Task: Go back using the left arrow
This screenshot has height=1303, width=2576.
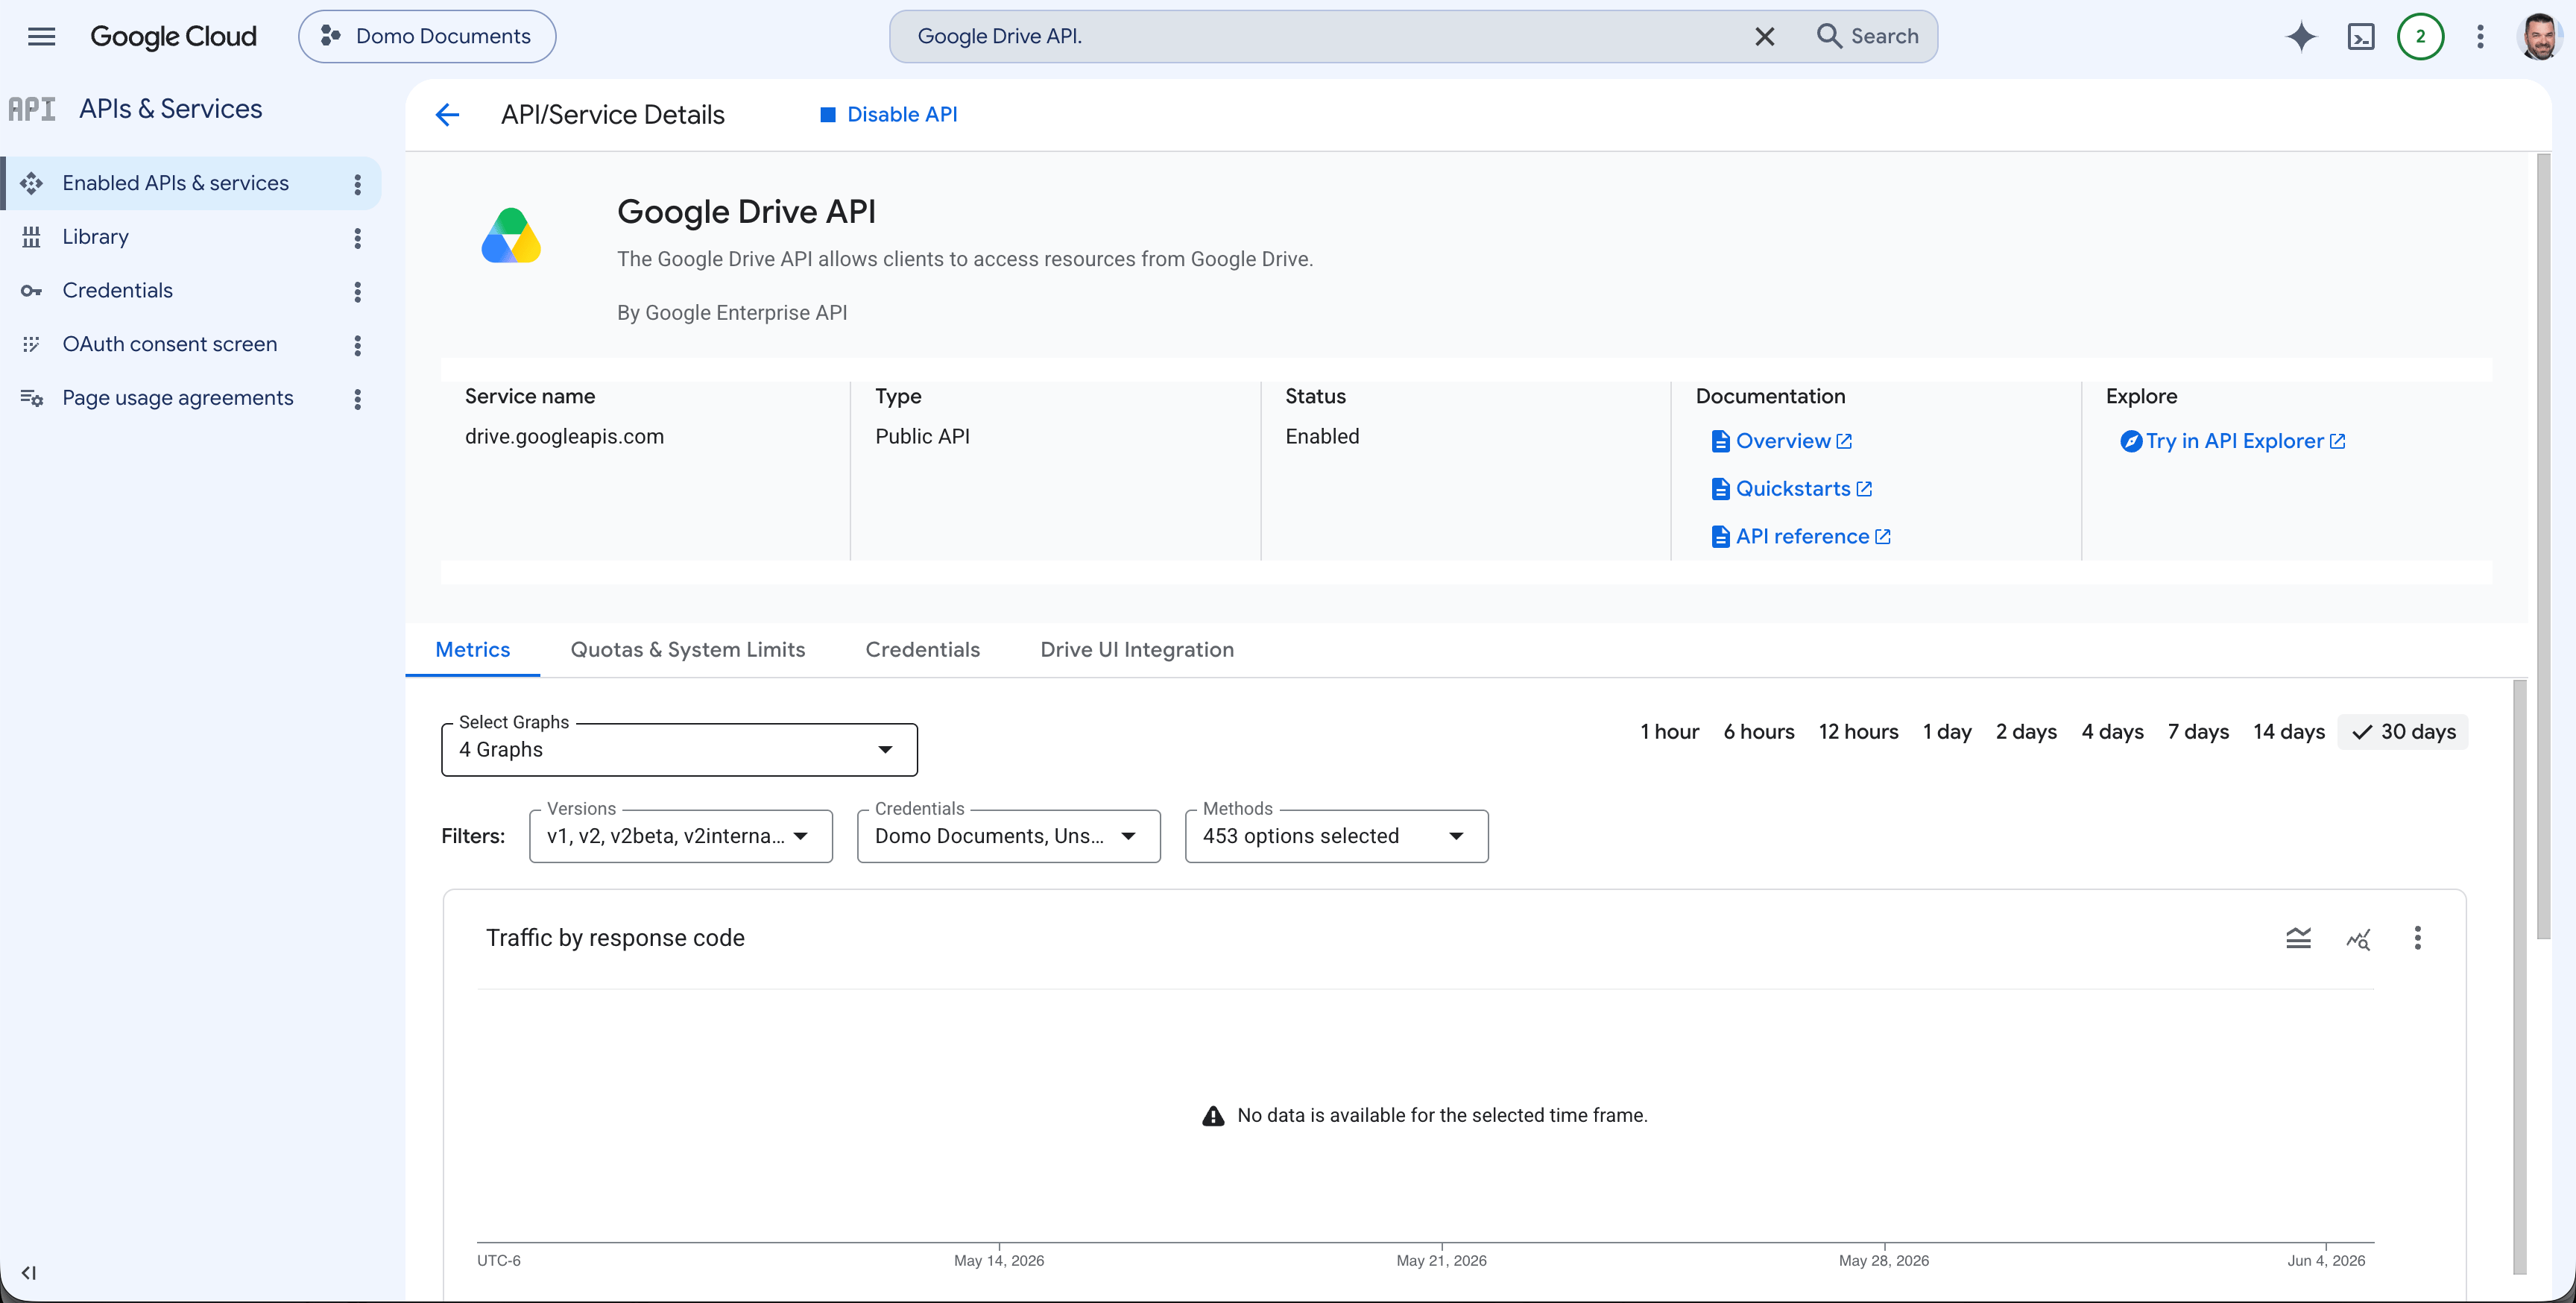Action: click(x=447, y=115)
